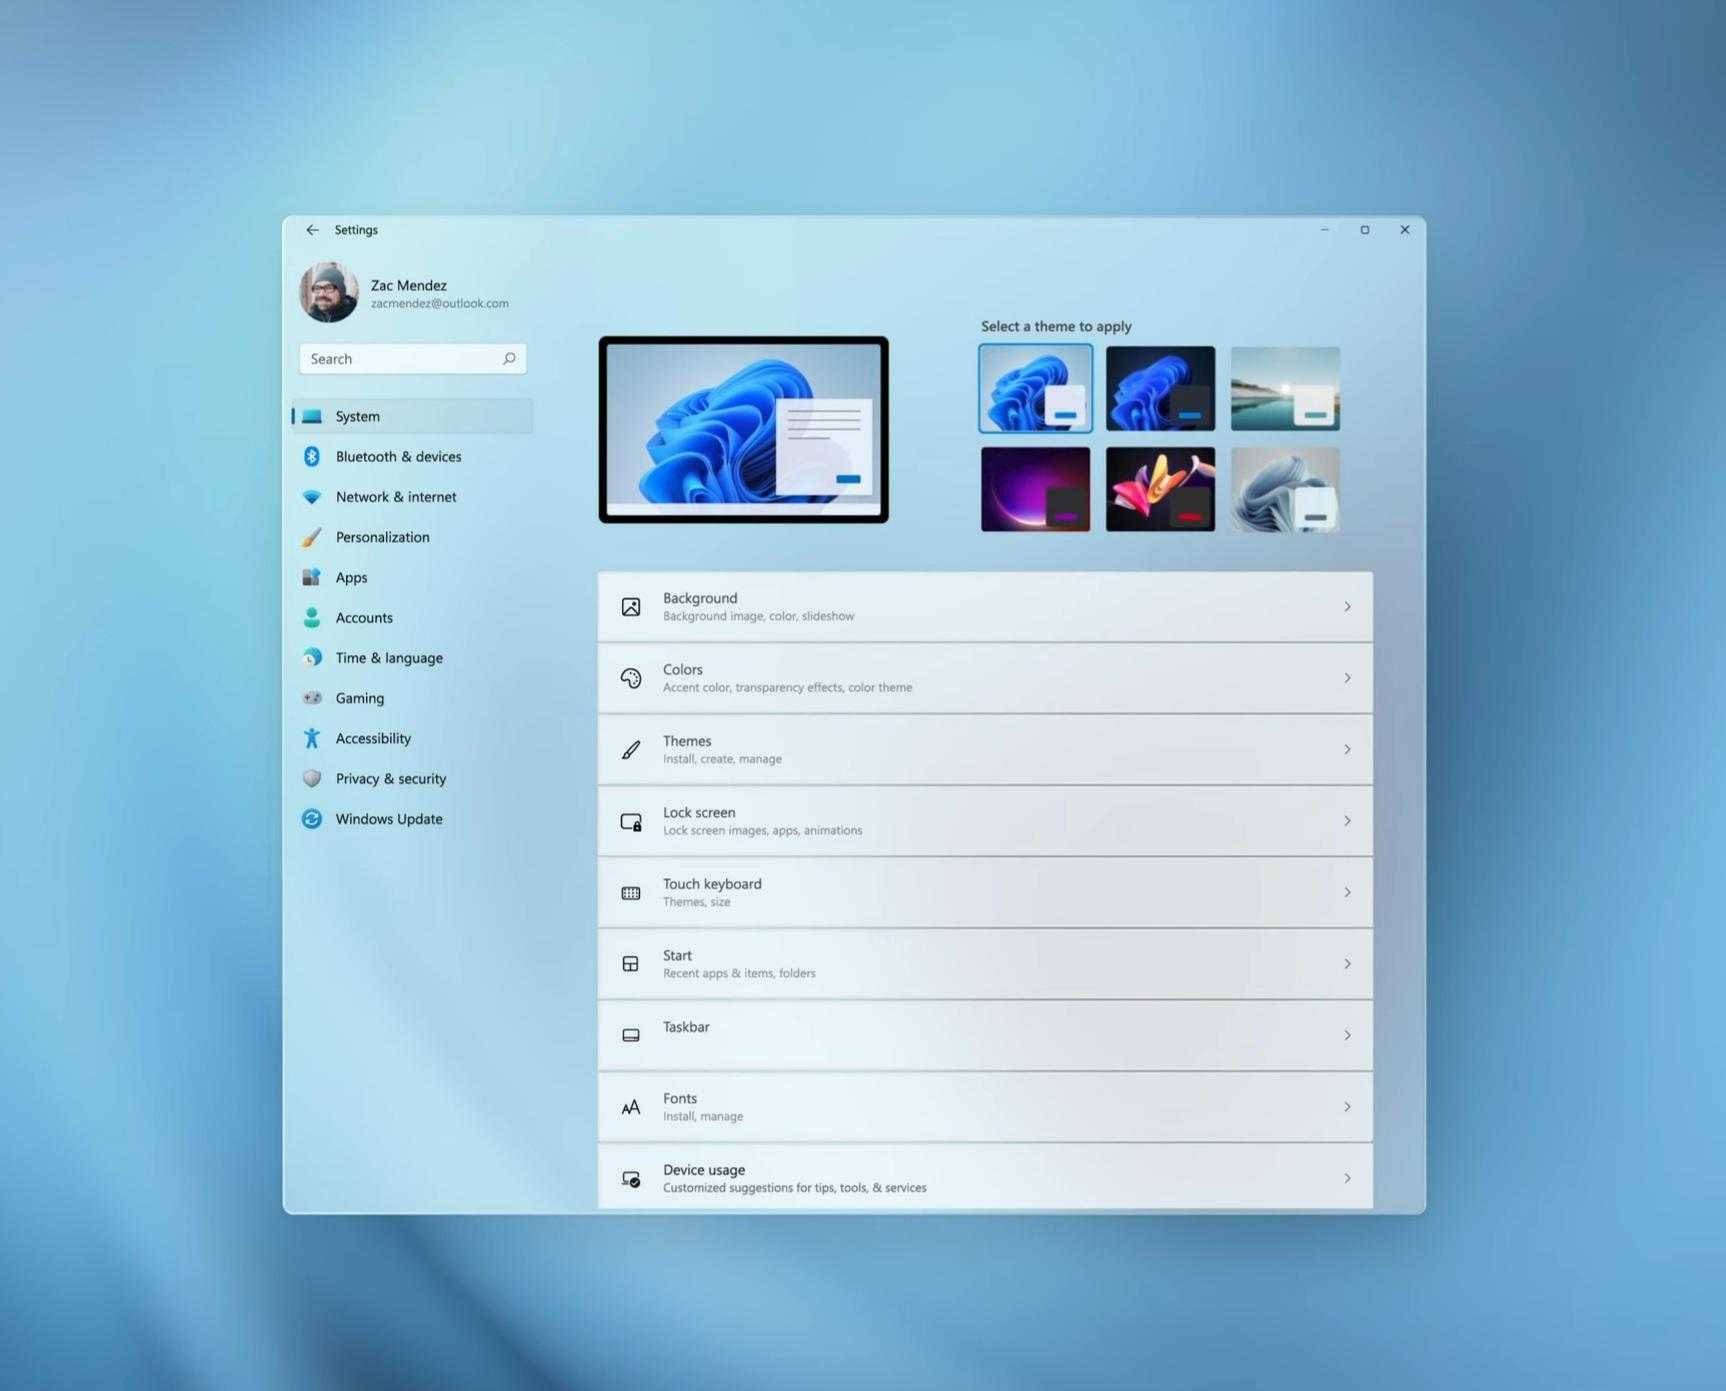Expand the Touch keyboard row chevron
Screen dimensions: 1726x1391
(1347, 893)
